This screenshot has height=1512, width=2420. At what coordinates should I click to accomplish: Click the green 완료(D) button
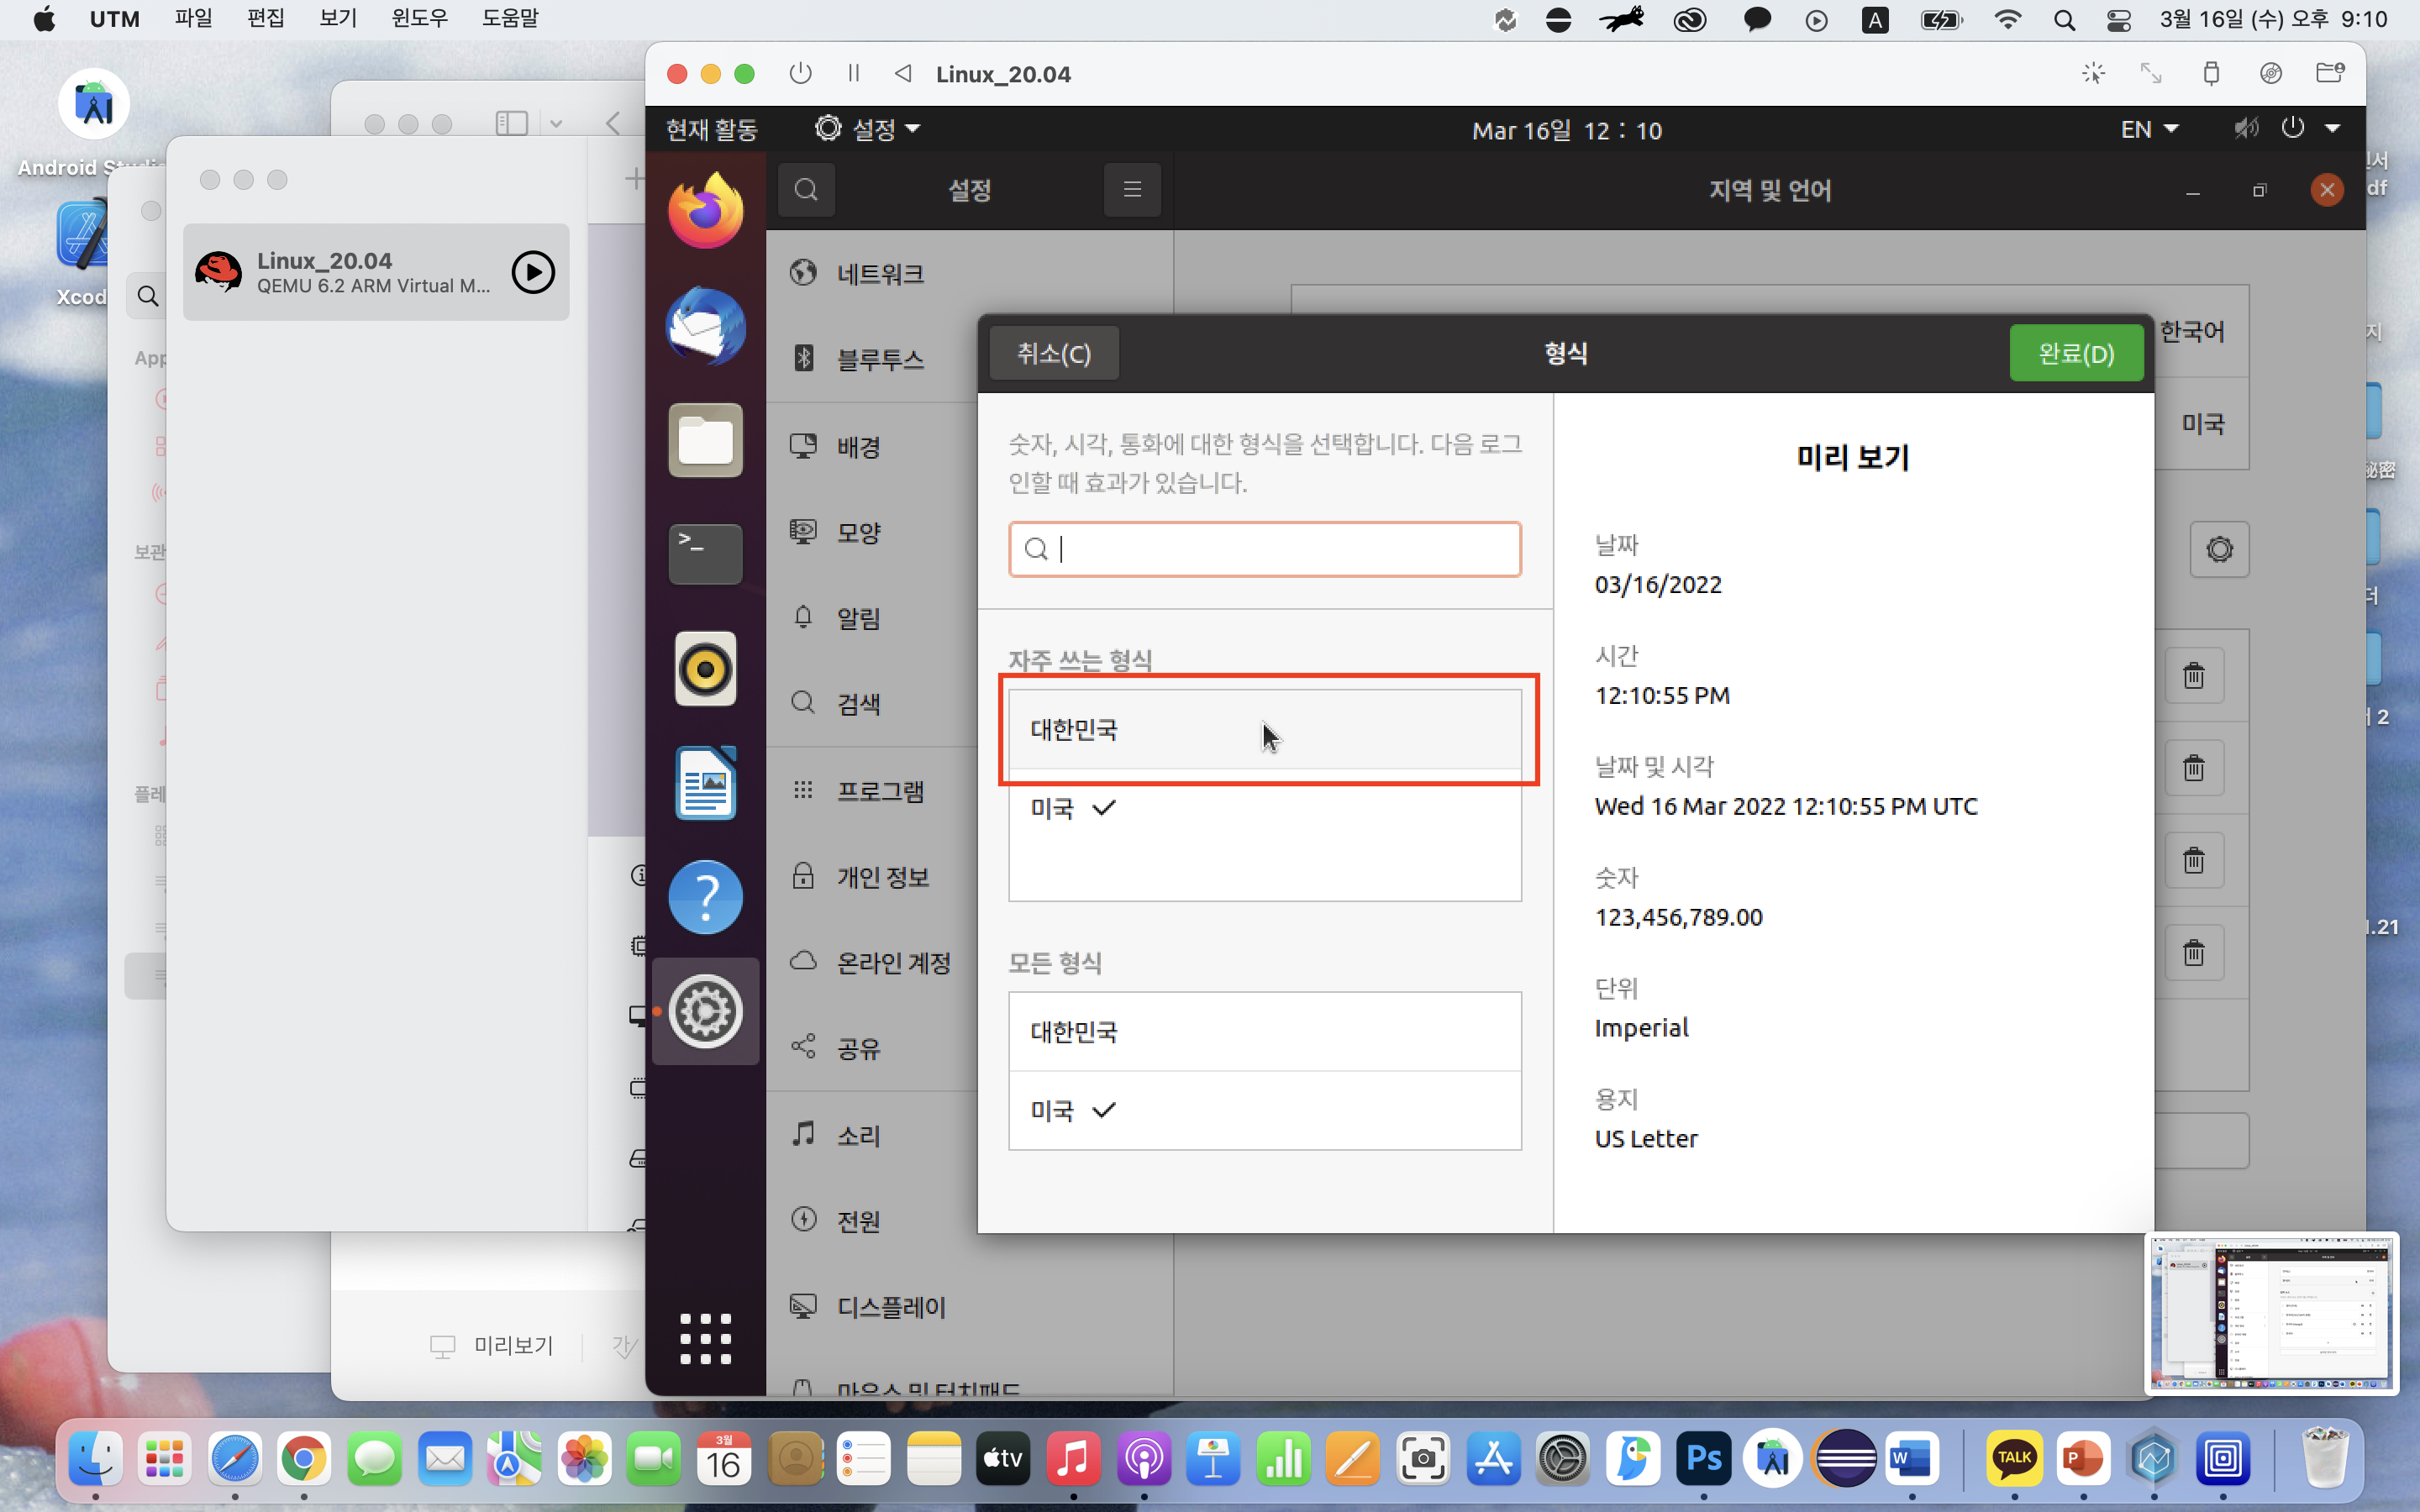(x=2075, y=353)
